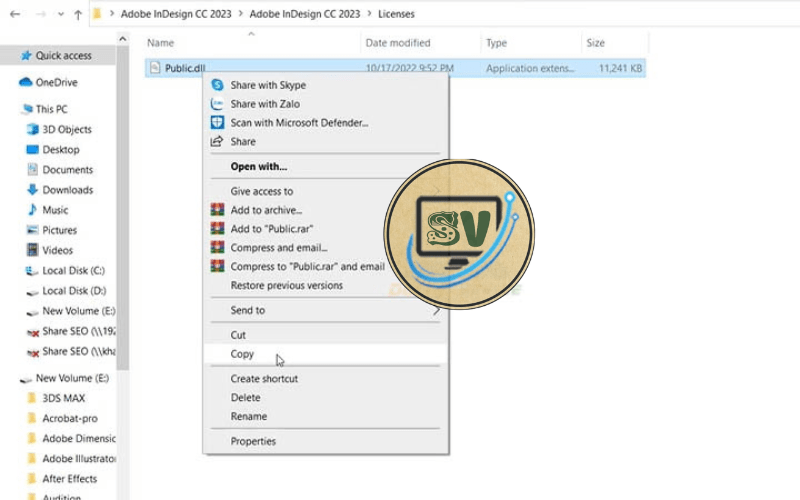
Task: Choose Create shortcut
Action: (x=326, y=379)
